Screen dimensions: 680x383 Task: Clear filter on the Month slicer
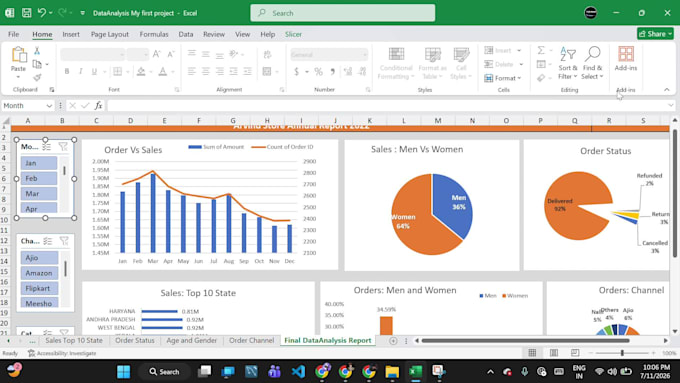(63, 147)
